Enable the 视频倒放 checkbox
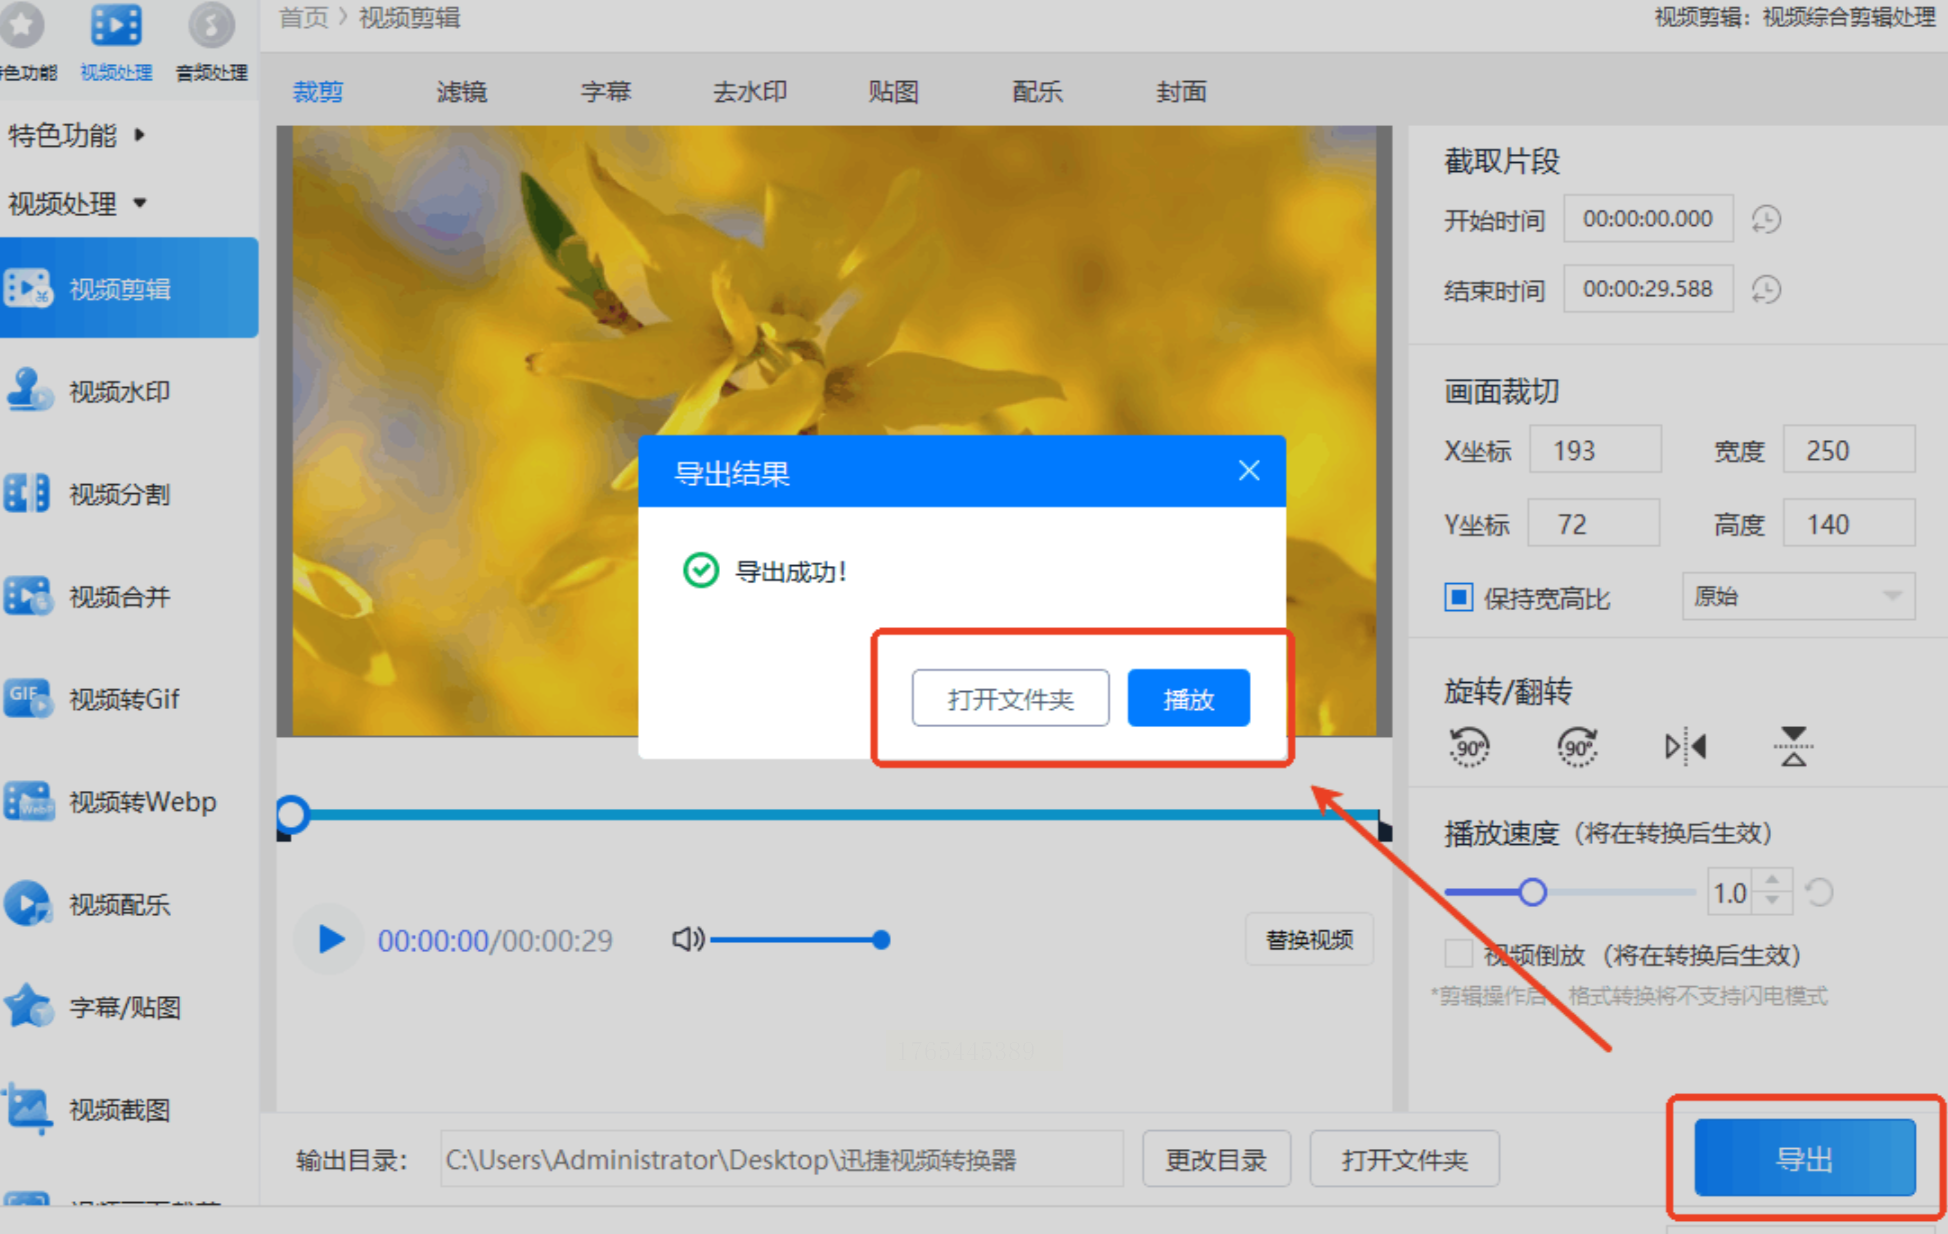This screenshot has height=1234, width=1948. [x=1458, y=955]
